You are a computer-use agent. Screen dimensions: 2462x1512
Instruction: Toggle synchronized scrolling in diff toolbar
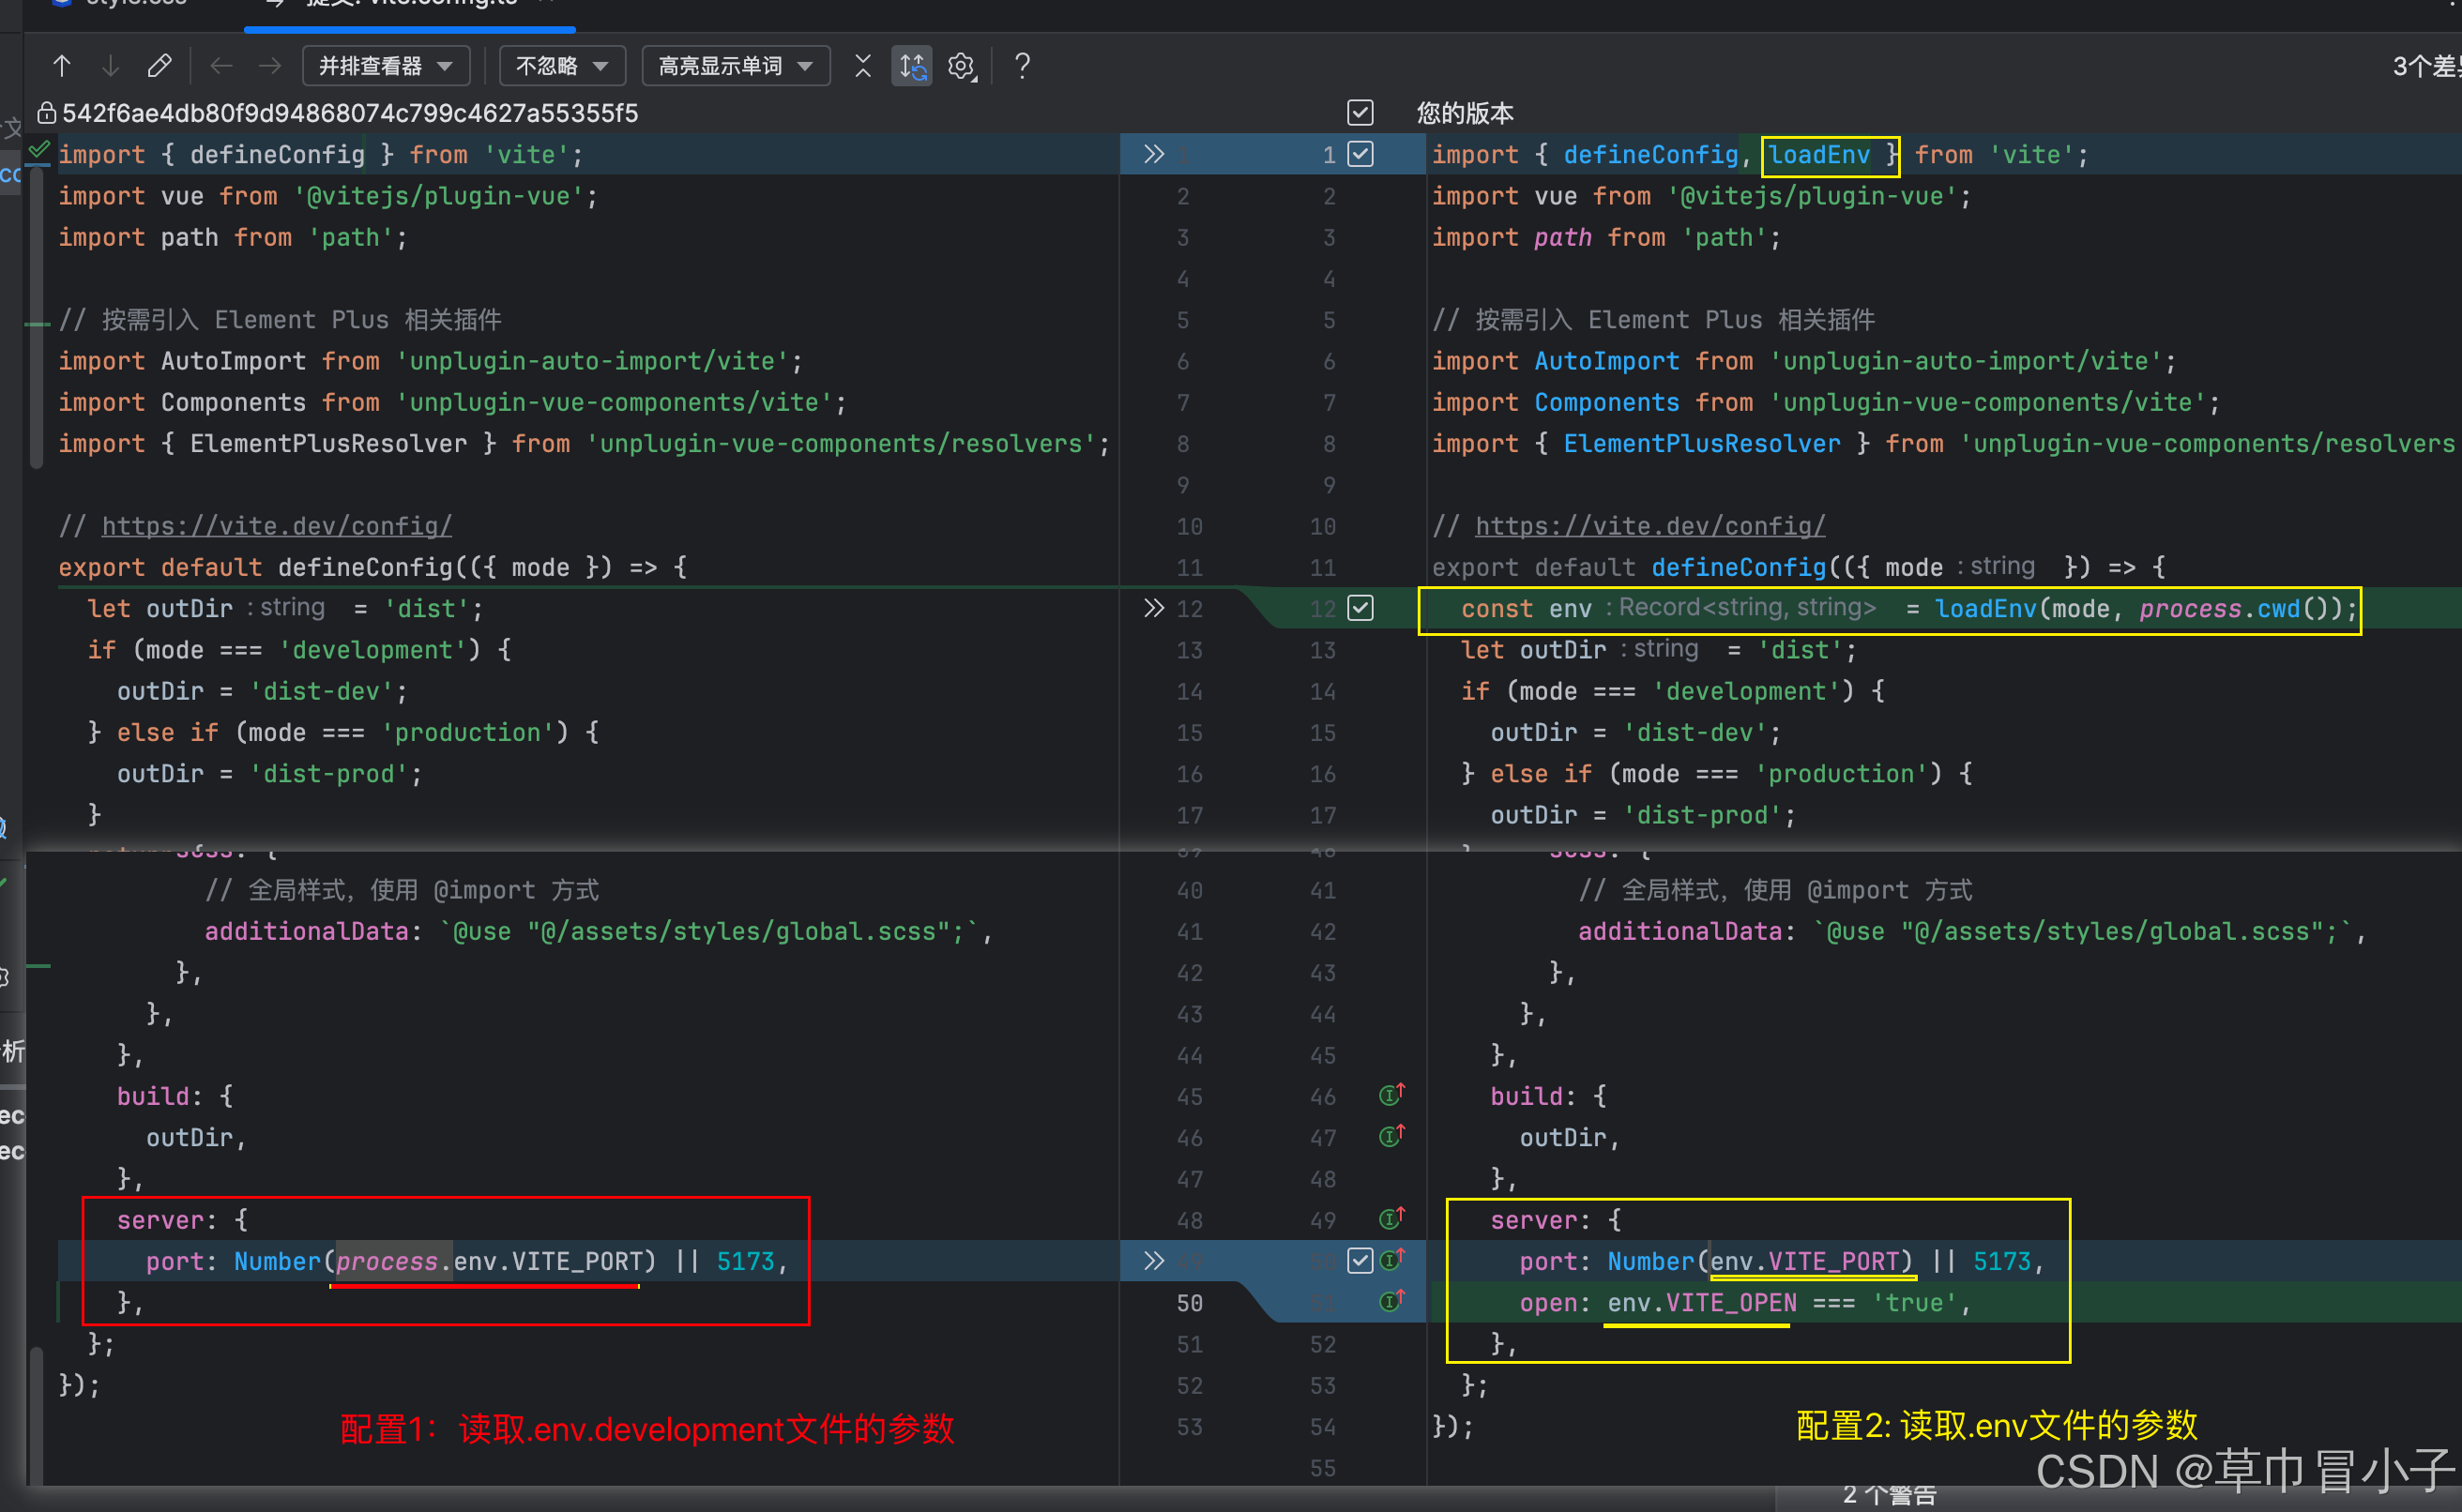click(912, 66)
